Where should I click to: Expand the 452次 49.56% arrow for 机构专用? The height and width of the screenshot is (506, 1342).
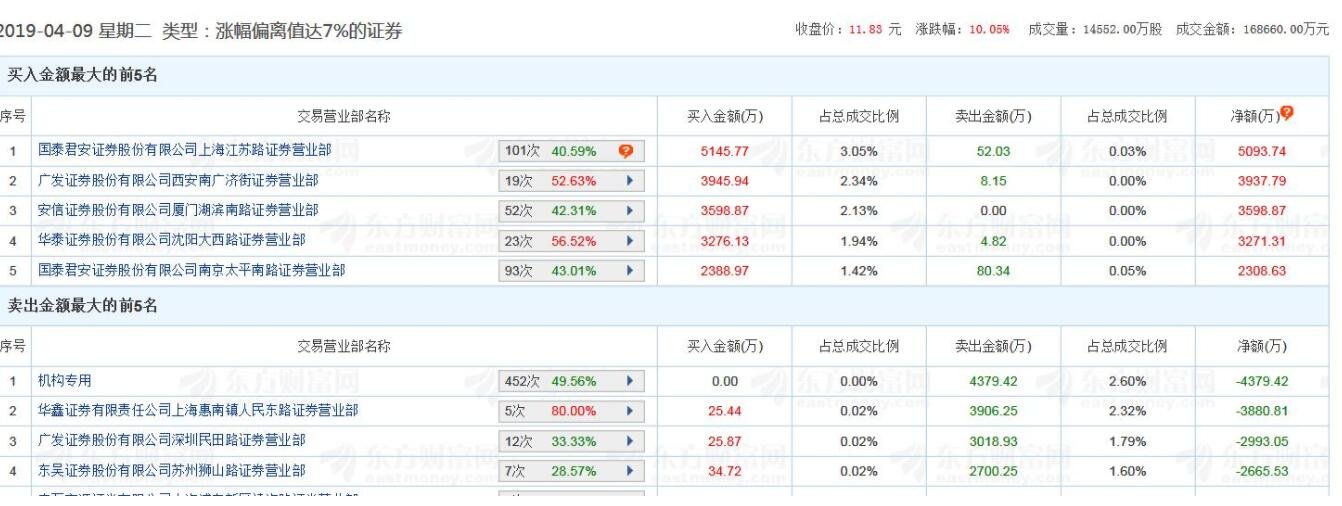point(629,381)
